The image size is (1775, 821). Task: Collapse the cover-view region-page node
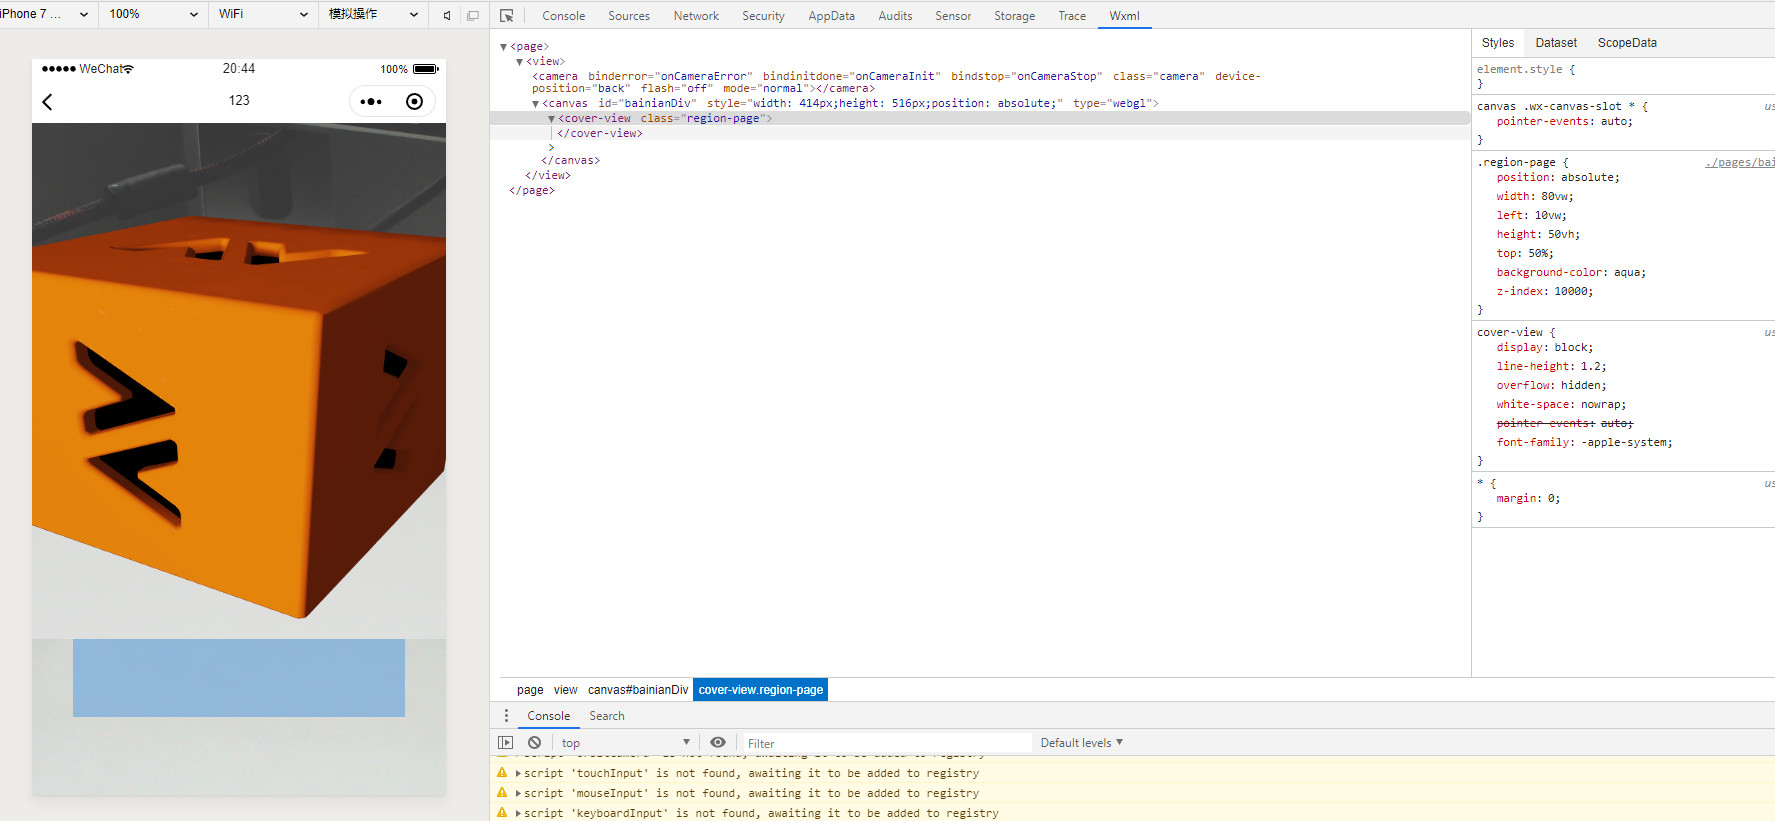click(x=551, y=119)
